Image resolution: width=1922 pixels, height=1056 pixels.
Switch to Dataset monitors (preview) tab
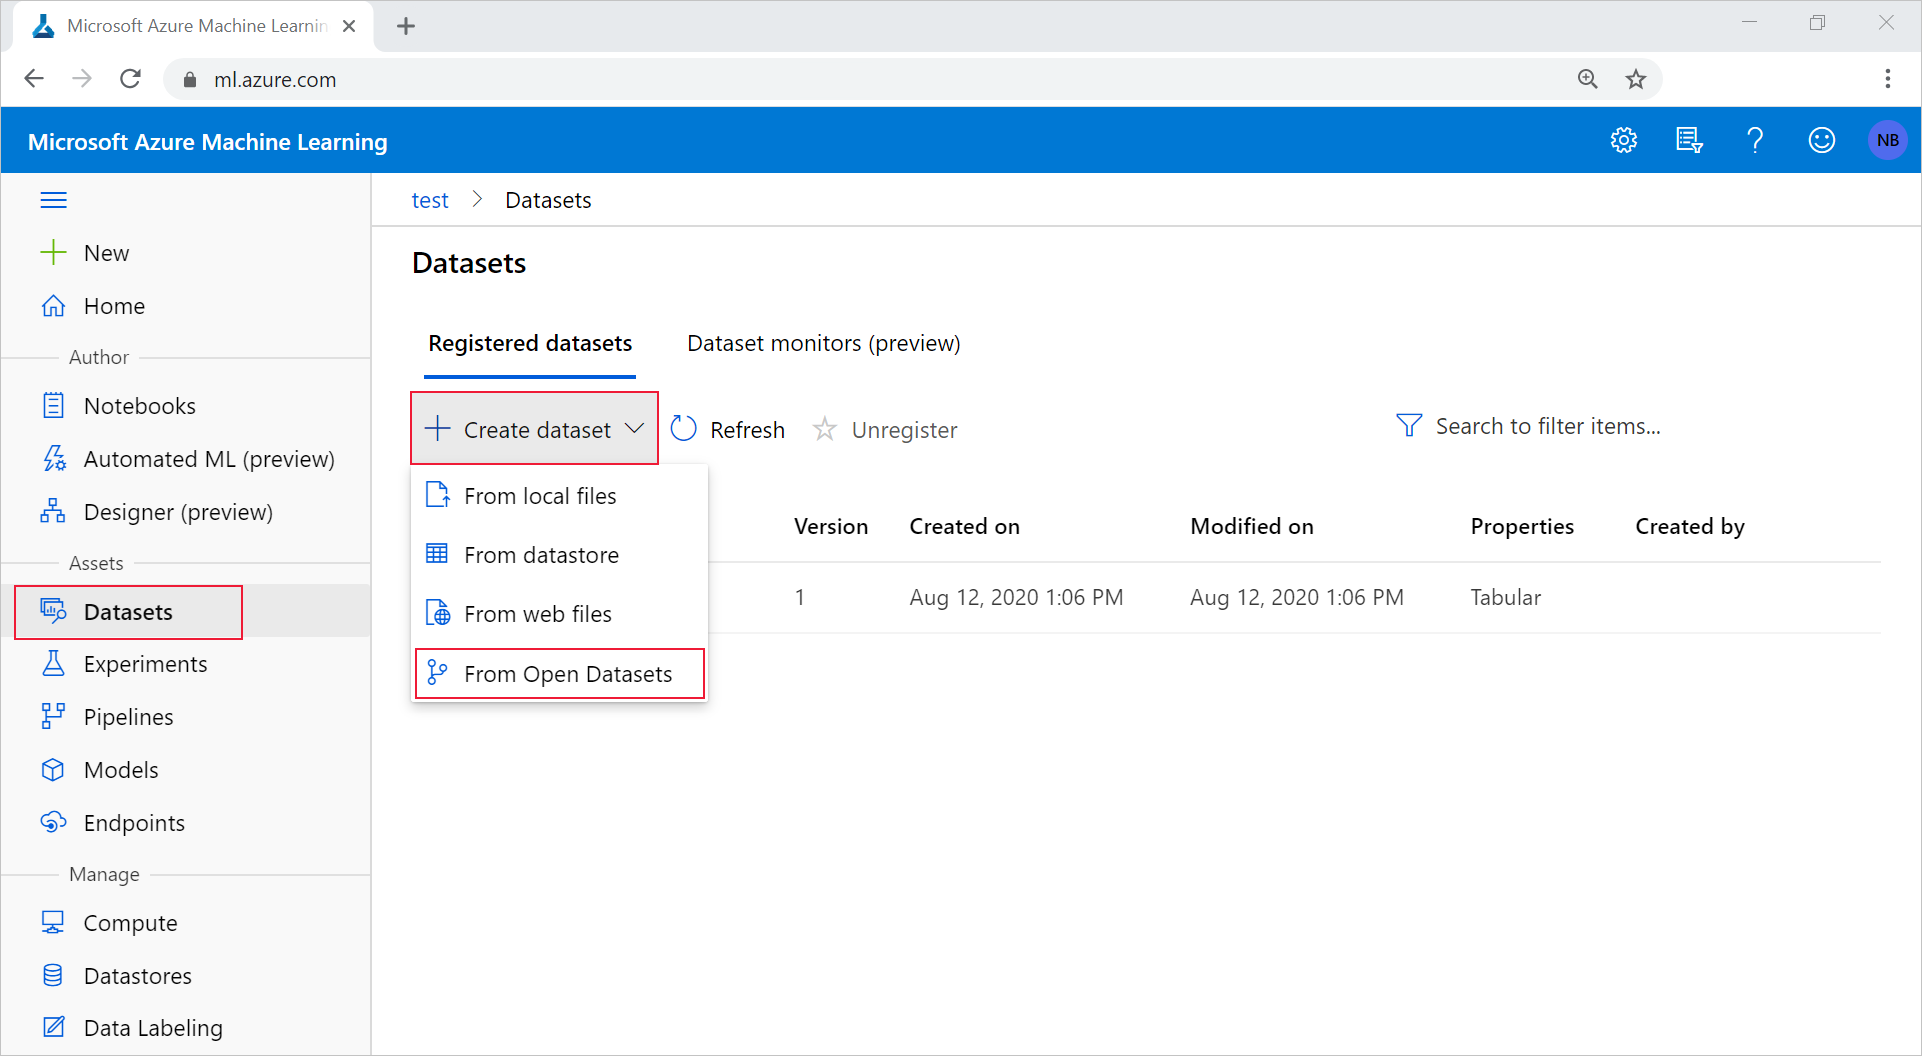point(824,344)
